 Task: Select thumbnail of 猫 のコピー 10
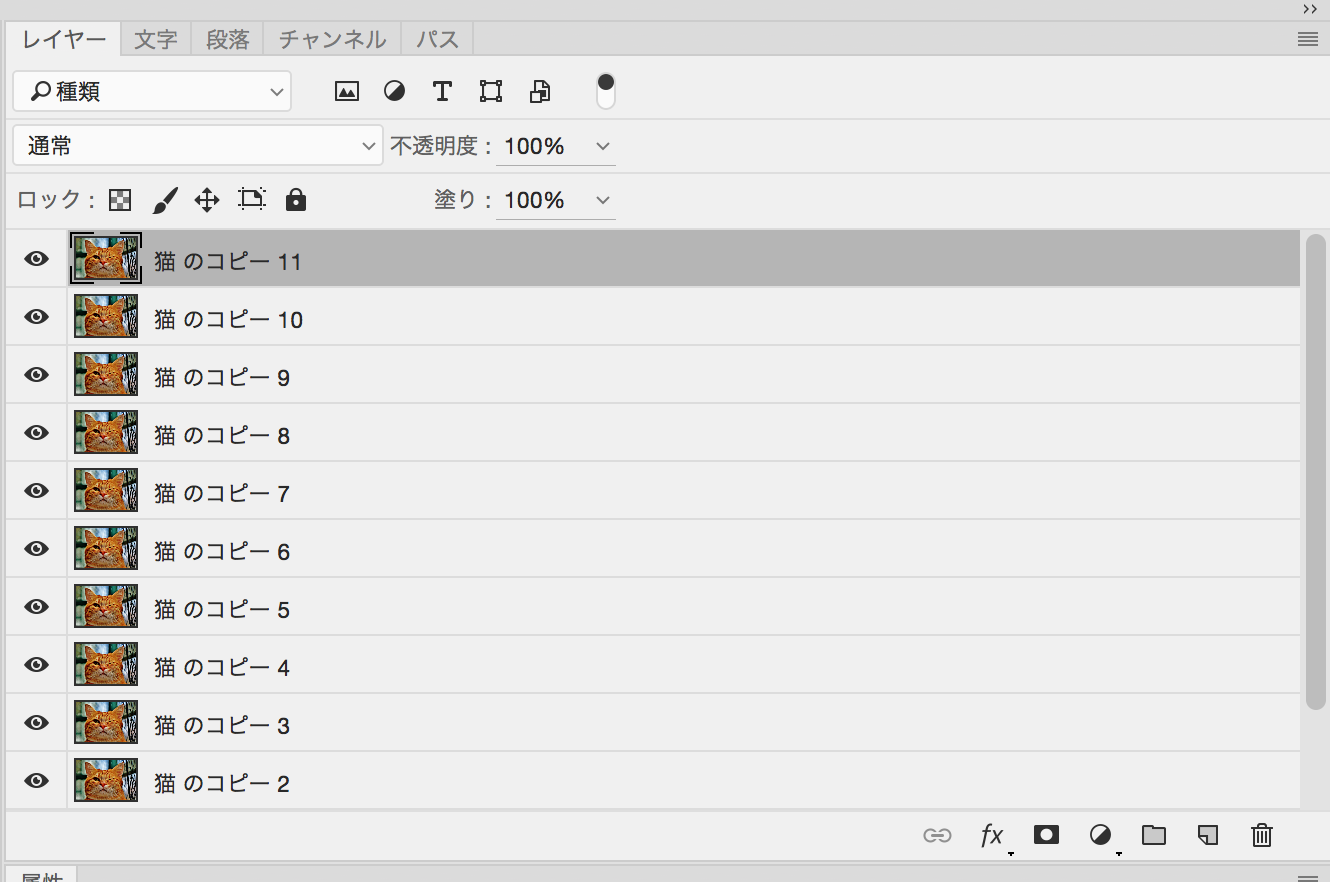(x=106, y=317)
